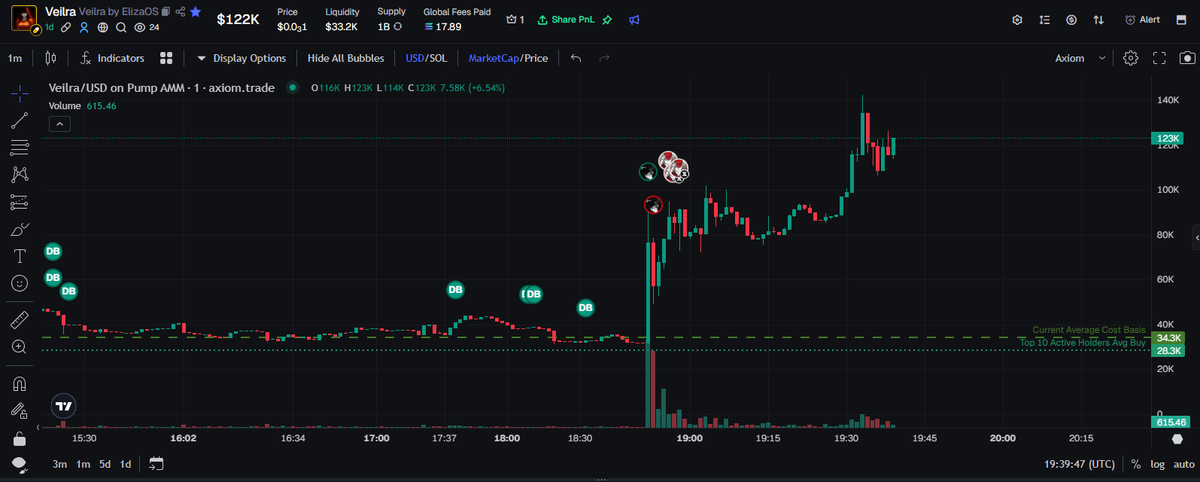The image size is (1200, 482).
Task: Switch the USD/SOL currency toggle
Action: [x=426, y=58]
